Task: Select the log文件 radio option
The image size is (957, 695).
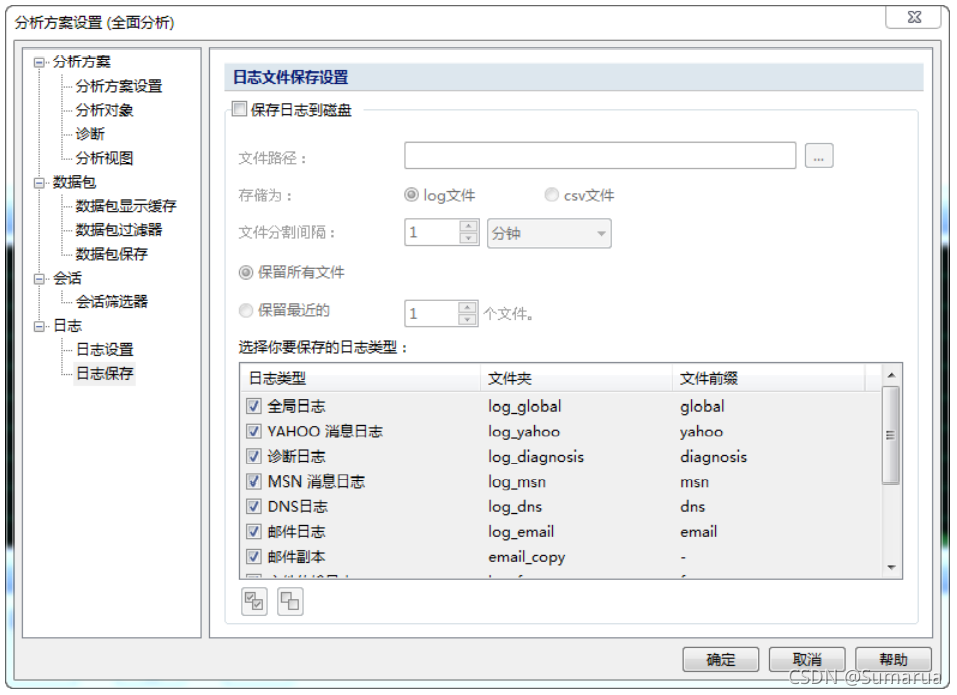Action: (411, 195)
